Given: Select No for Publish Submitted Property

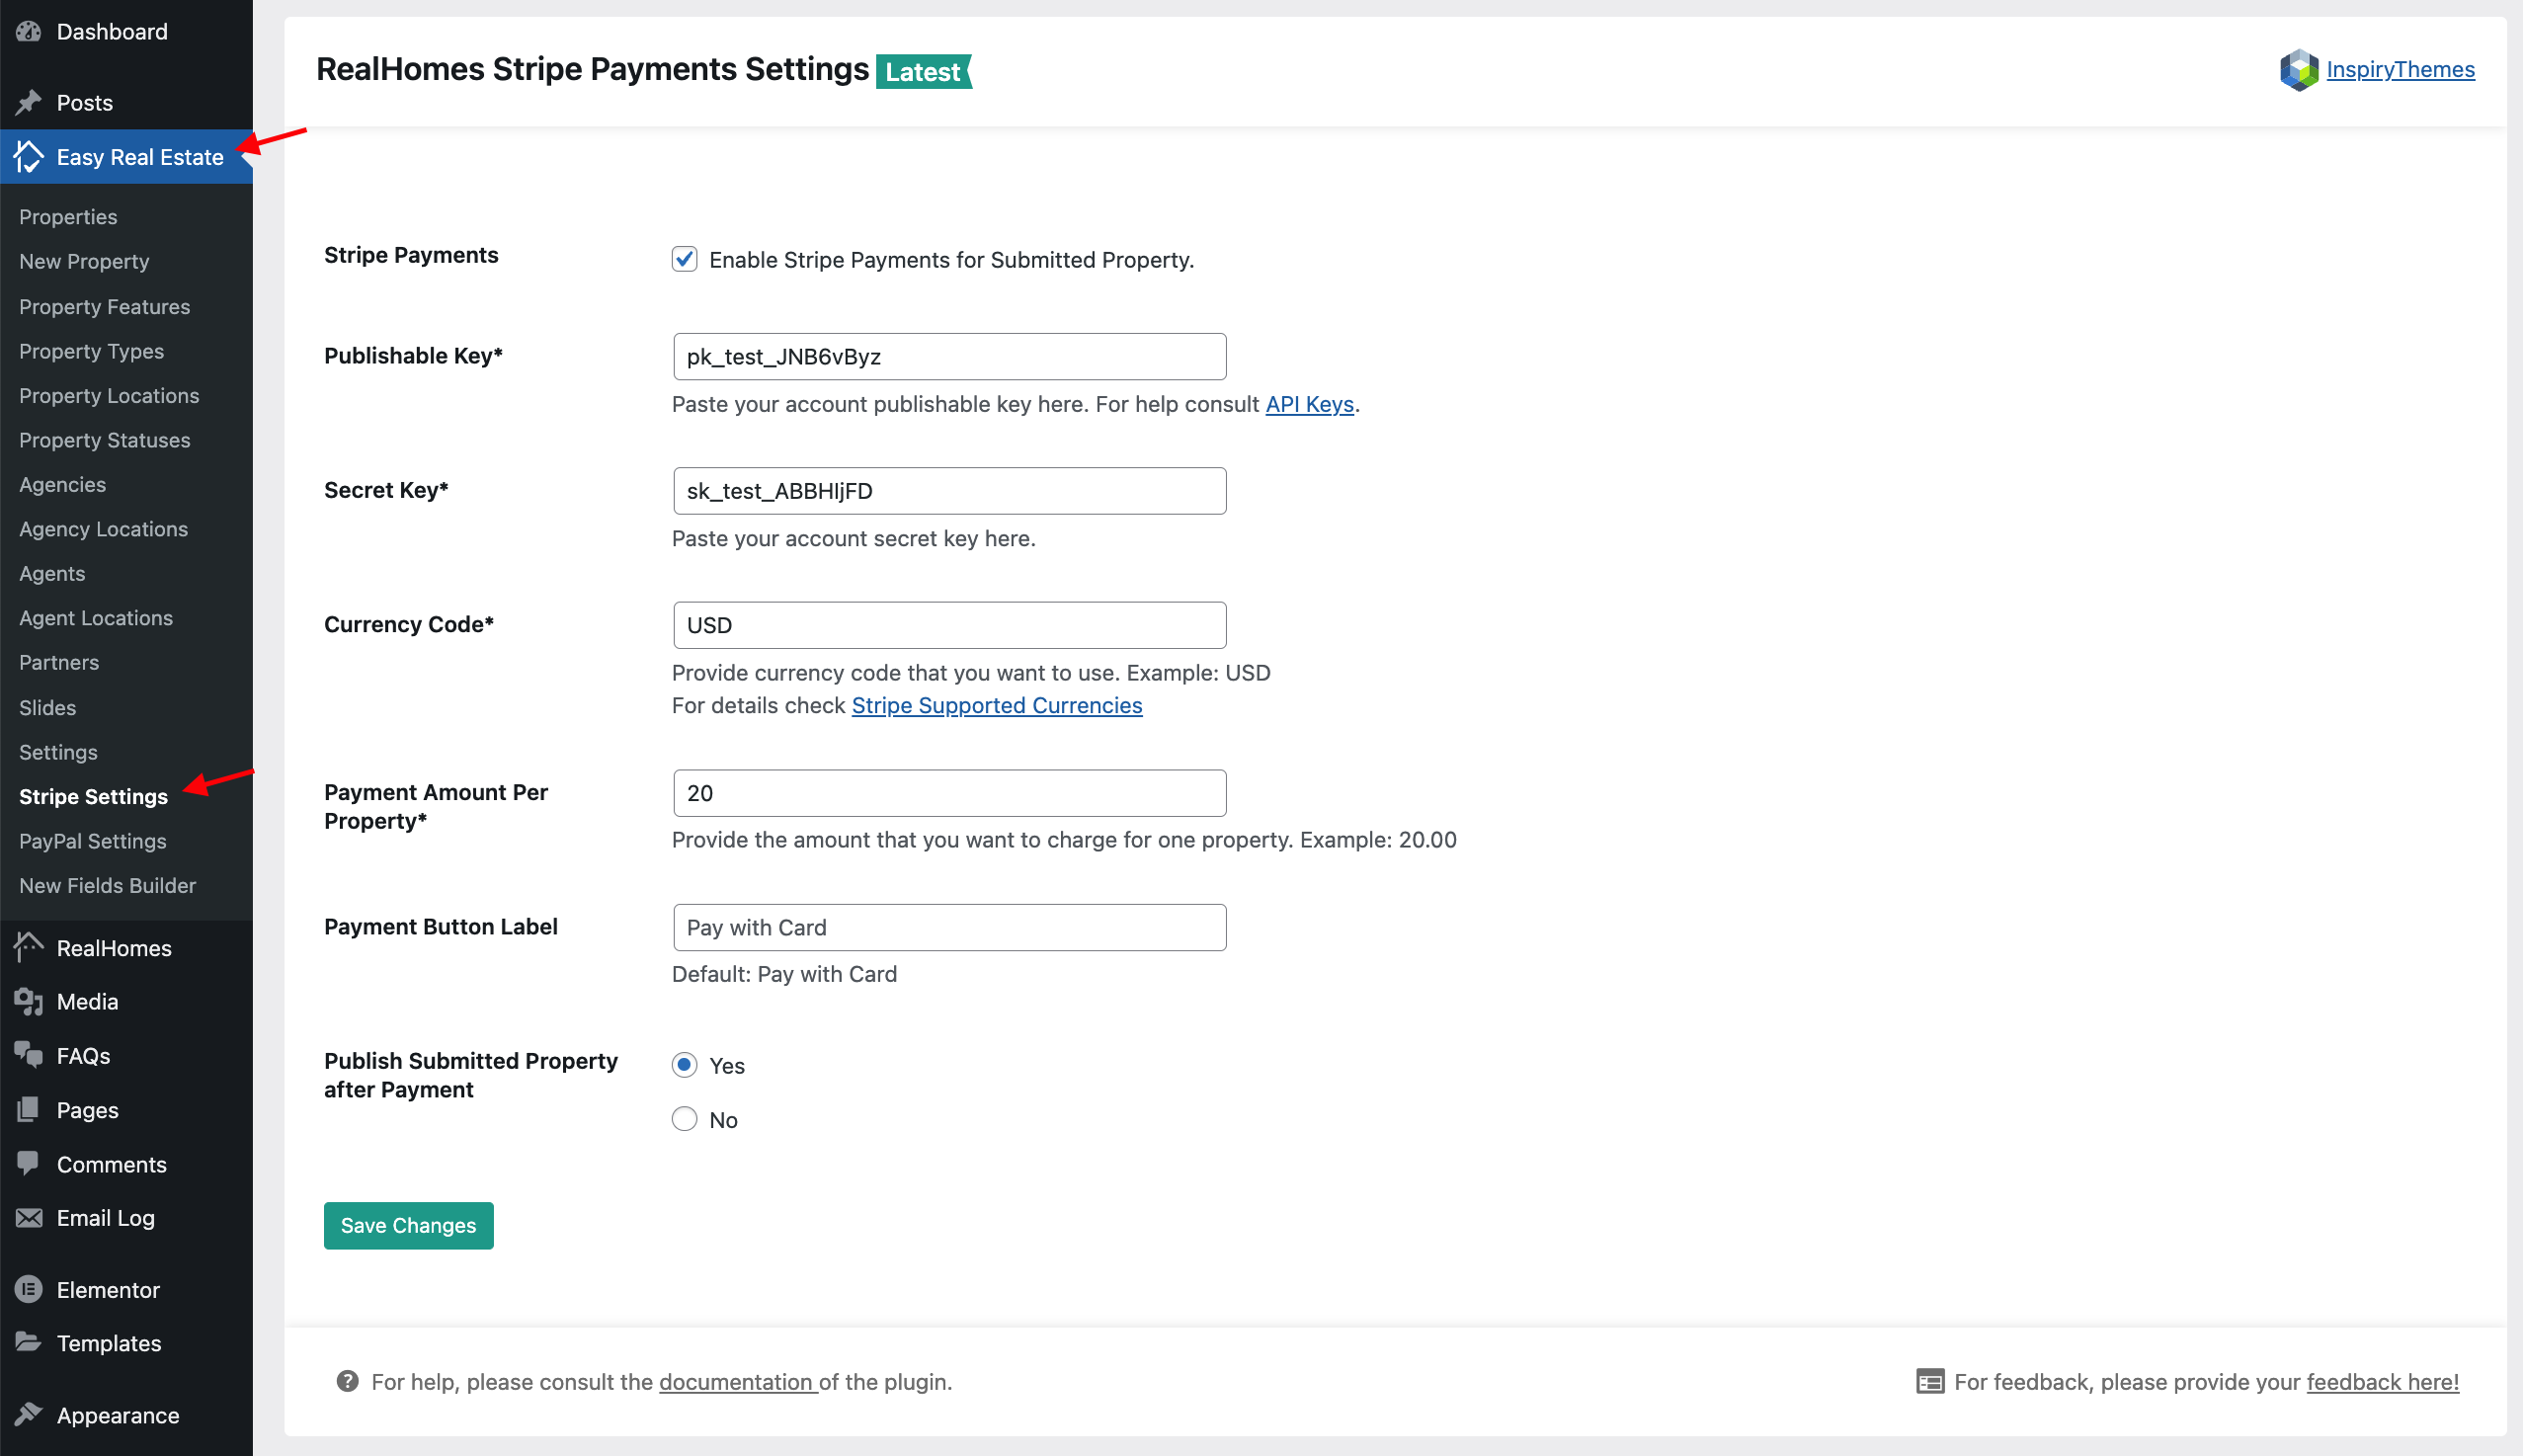Looking at the screenshot, I should point(685,1118).
